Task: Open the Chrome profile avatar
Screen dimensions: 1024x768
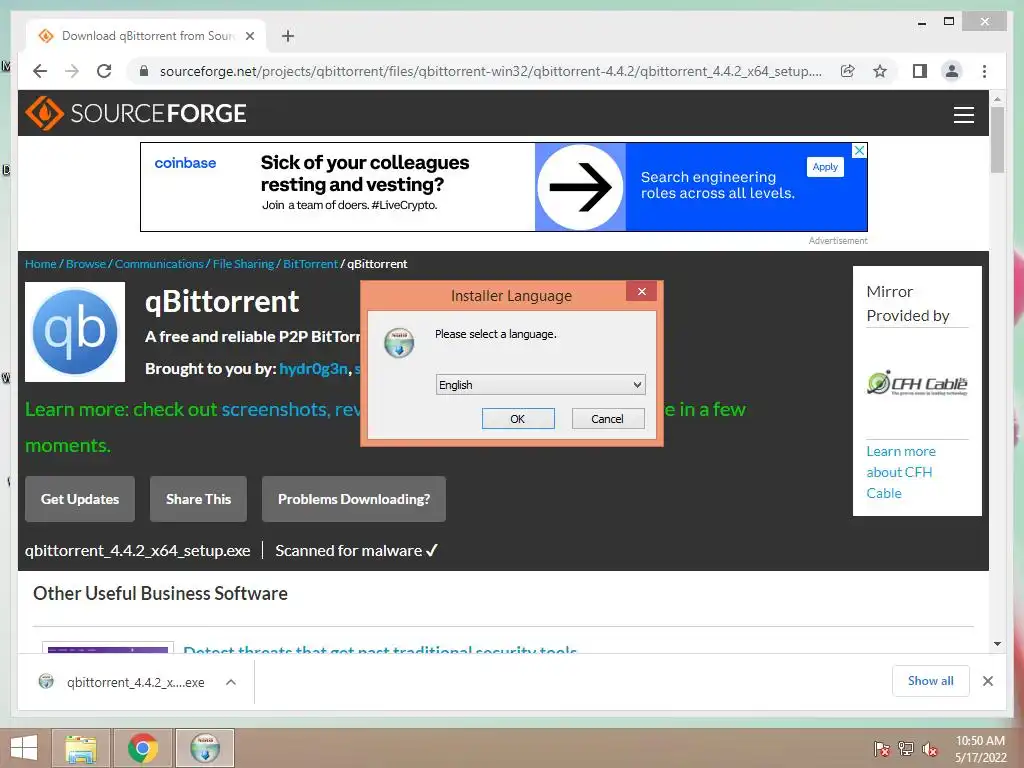Action: tap(952, 71)
